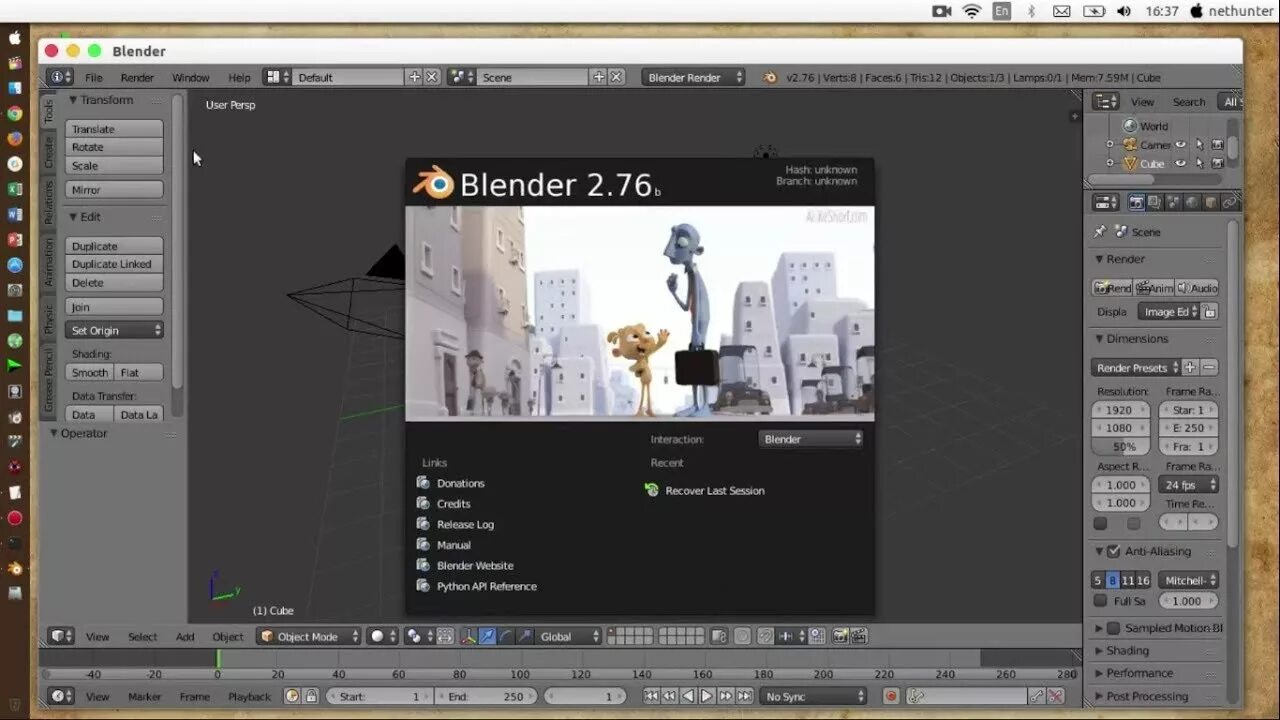This screenshot has height=720, width=1280.
Task: Open the File menu
Action: tap(93, 77)
